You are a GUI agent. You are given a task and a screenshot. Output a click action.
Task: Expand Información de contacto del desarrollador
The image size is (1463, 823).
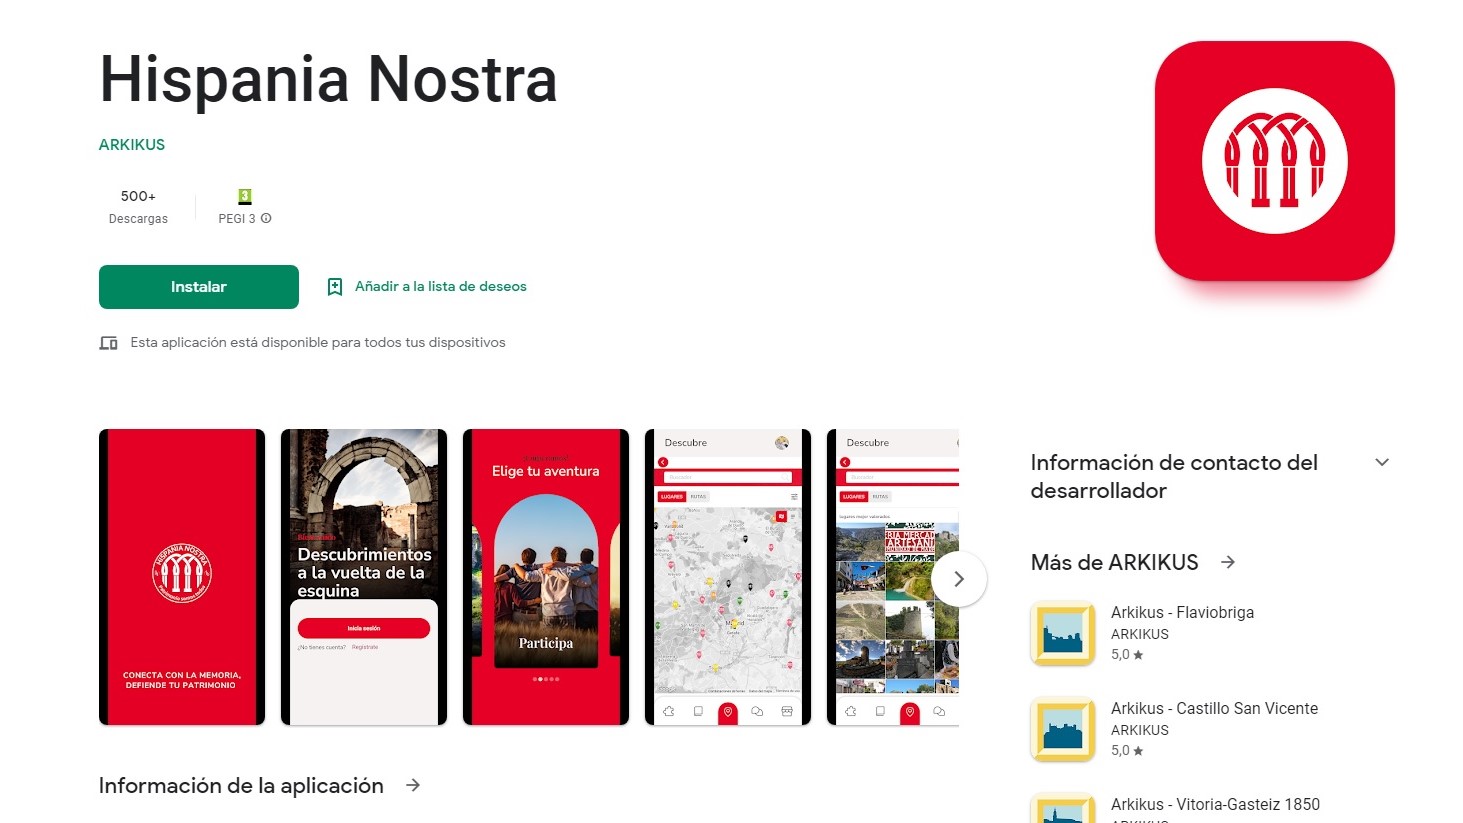1382,462
